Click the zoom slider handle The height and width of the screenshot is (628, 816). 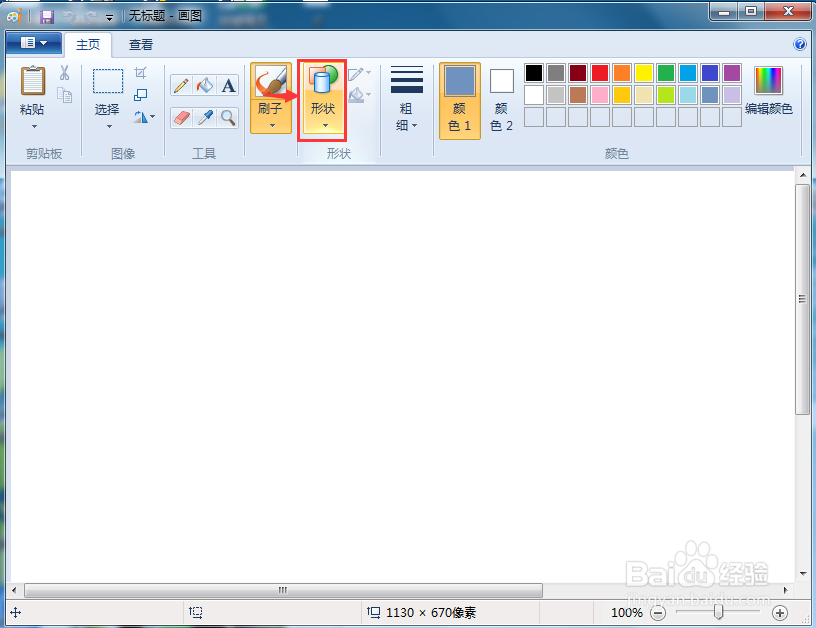(x=718, y=612)
